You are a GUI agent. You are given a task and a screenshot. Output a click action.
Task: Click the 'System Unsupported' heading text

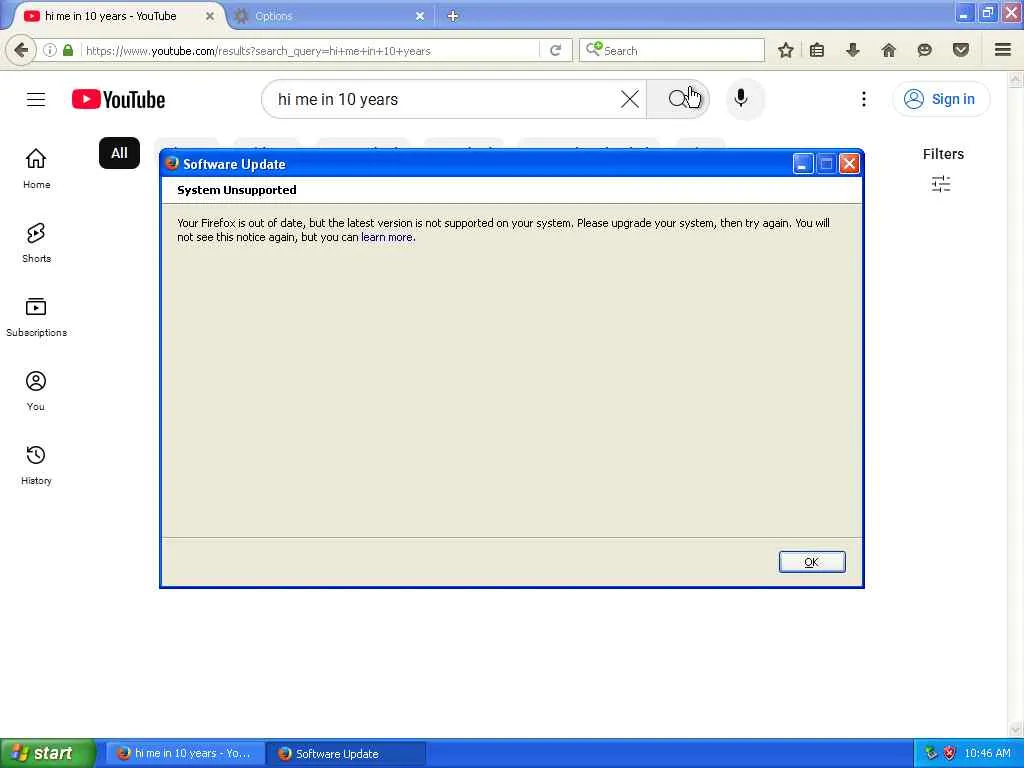point(236,190)
